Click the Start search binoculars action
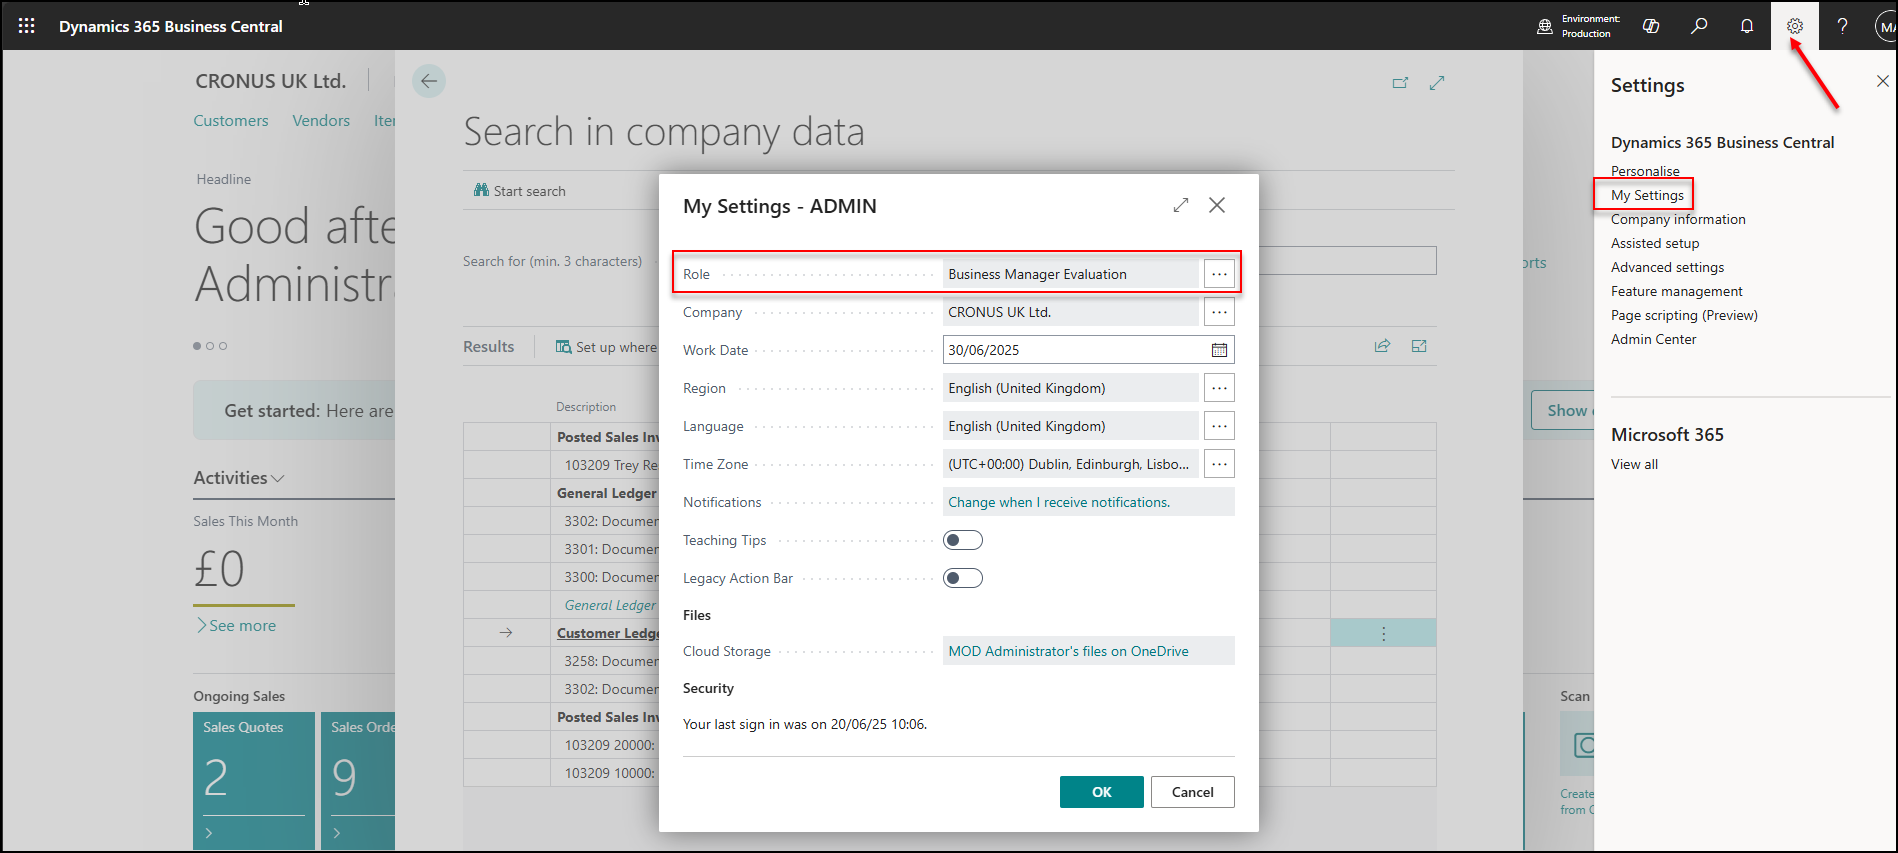 coord(520,191)
